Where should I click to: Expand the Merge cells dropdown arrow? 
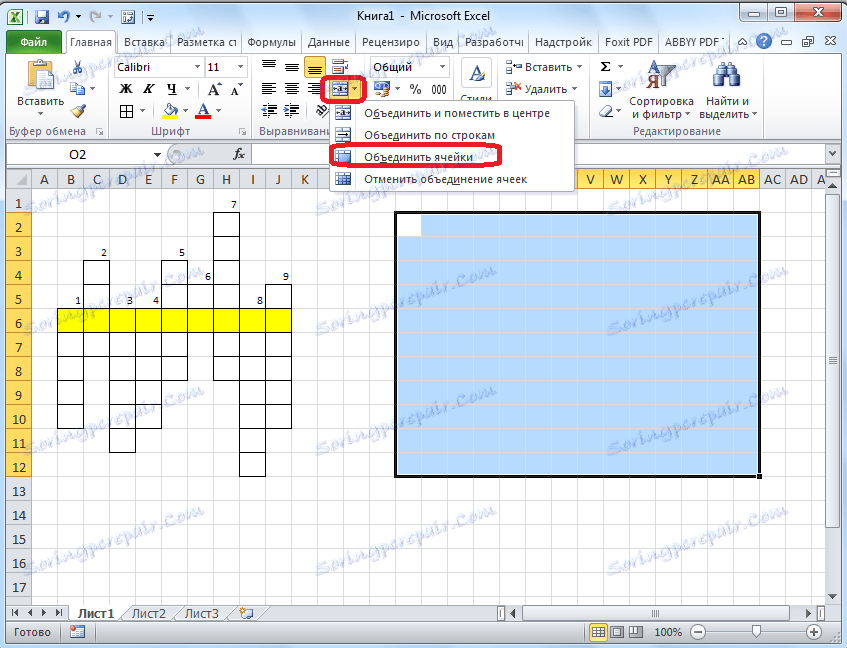(355, 89)
